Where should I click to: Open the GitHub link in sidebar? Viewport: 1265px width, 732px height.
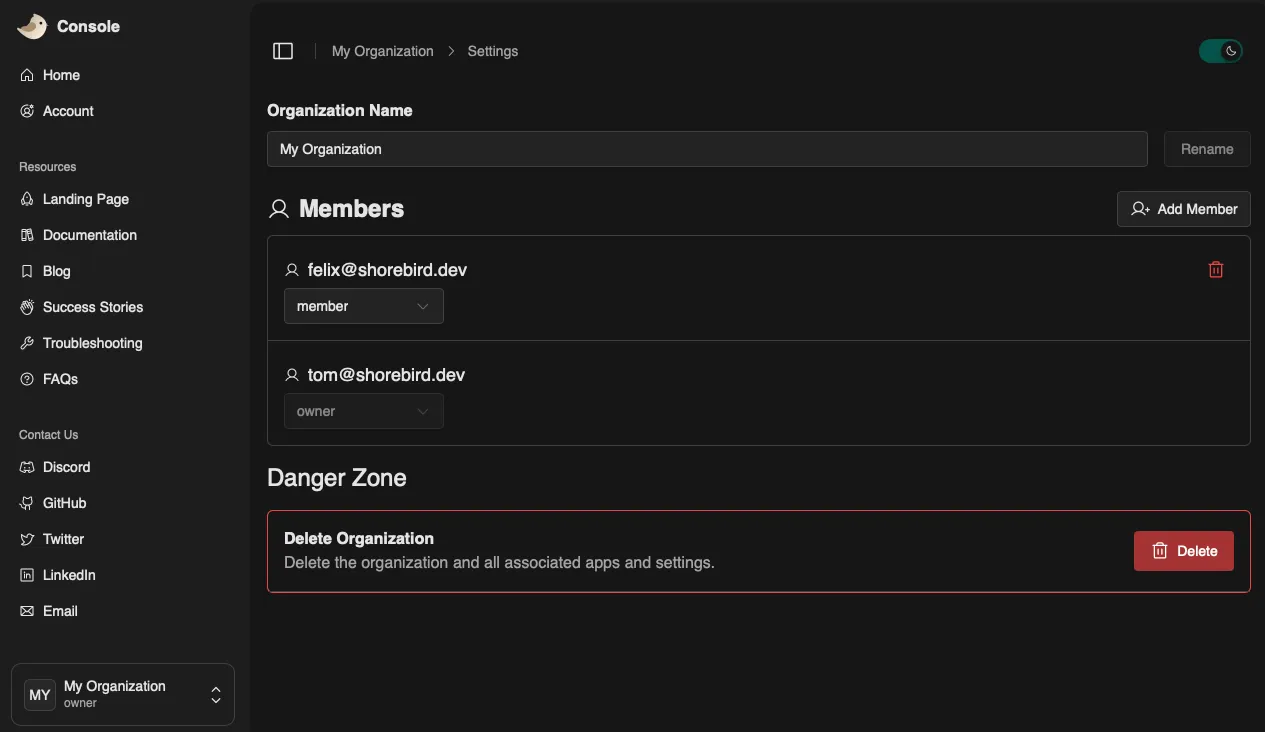(x=27, y=503)
